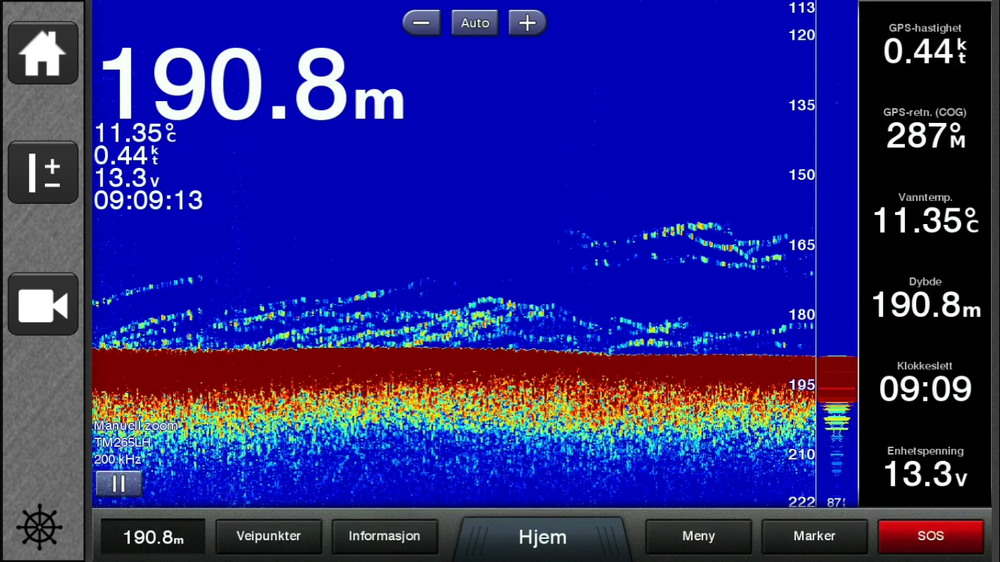The width and height of the screenshot is (1000, 562).
Task: Pause the sonar scrolling
Action: tap(119, 484)
